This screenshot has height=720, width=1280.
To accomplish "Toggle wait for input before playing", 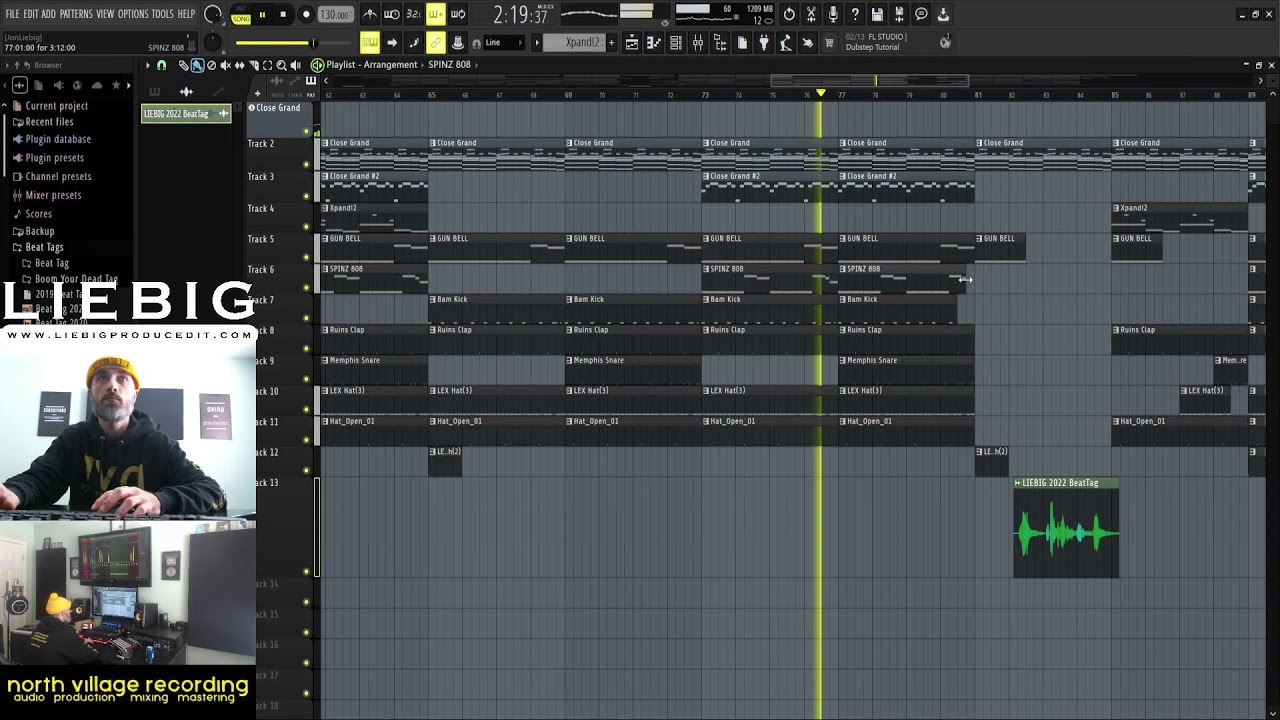I will tap(392, 14).
